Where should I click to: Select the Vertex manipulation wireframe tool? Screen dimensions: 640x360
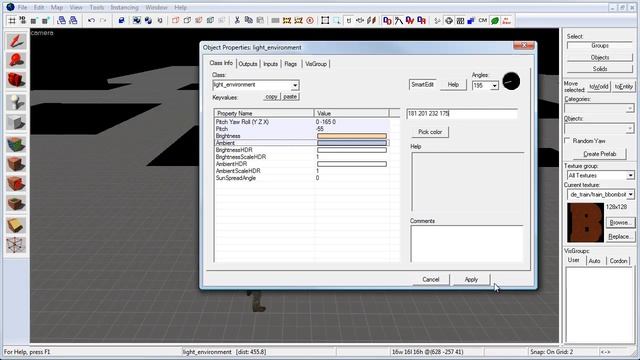tap(16, 245)
